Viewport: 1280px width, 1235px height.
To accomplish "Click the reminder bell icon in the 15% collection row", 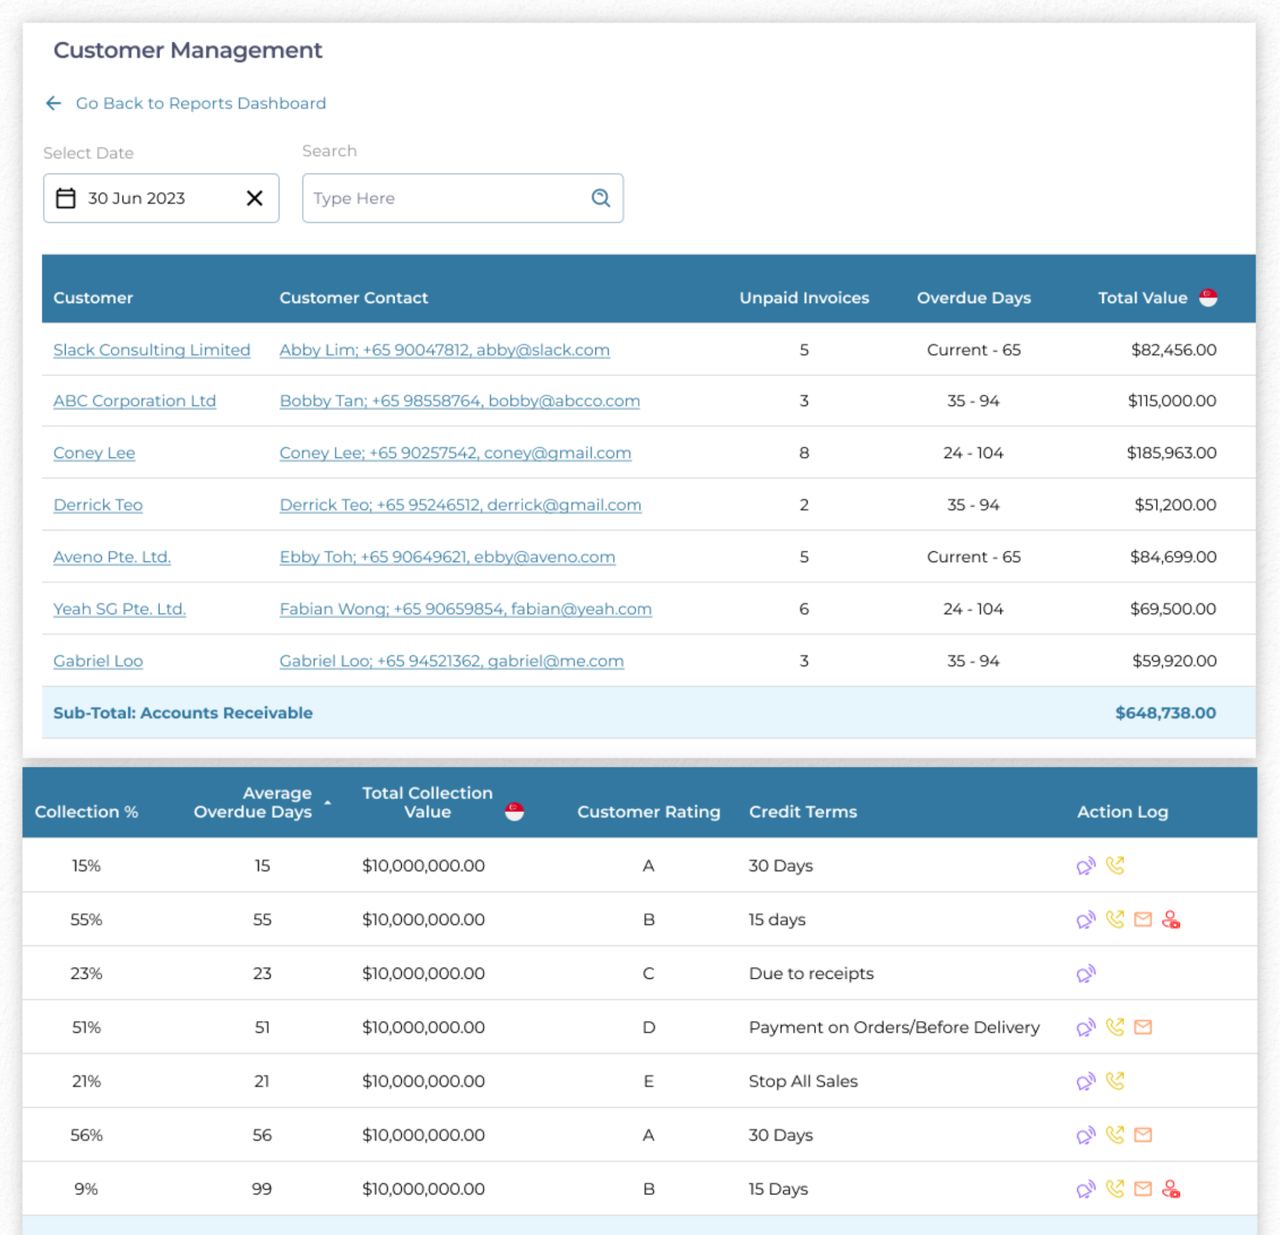I will pos(1086,866).
